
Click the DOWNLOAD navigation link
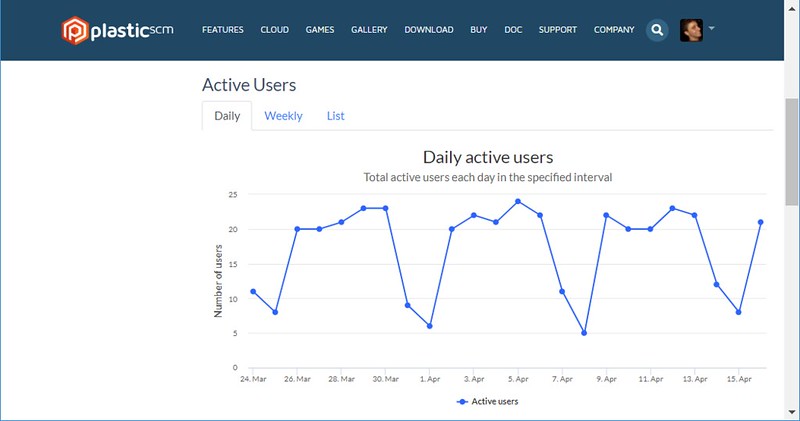pos(429,30)
